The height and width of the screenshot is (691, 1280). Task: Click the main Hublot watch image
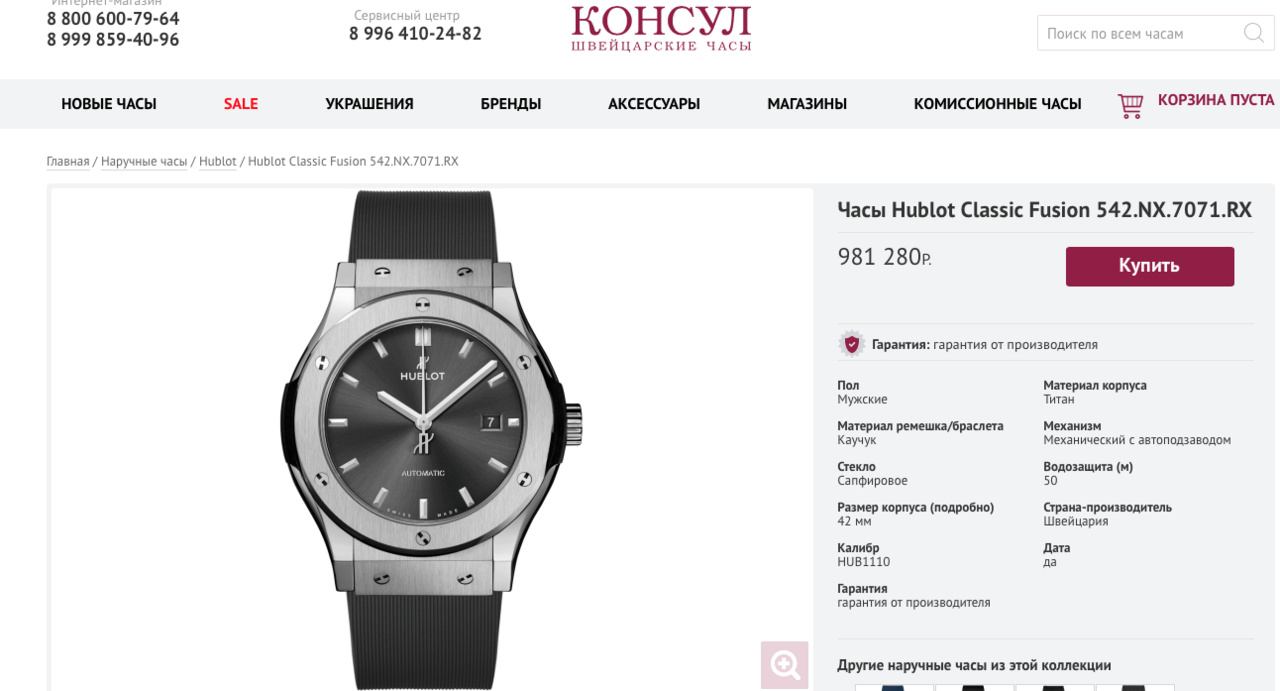pos(431,438)
